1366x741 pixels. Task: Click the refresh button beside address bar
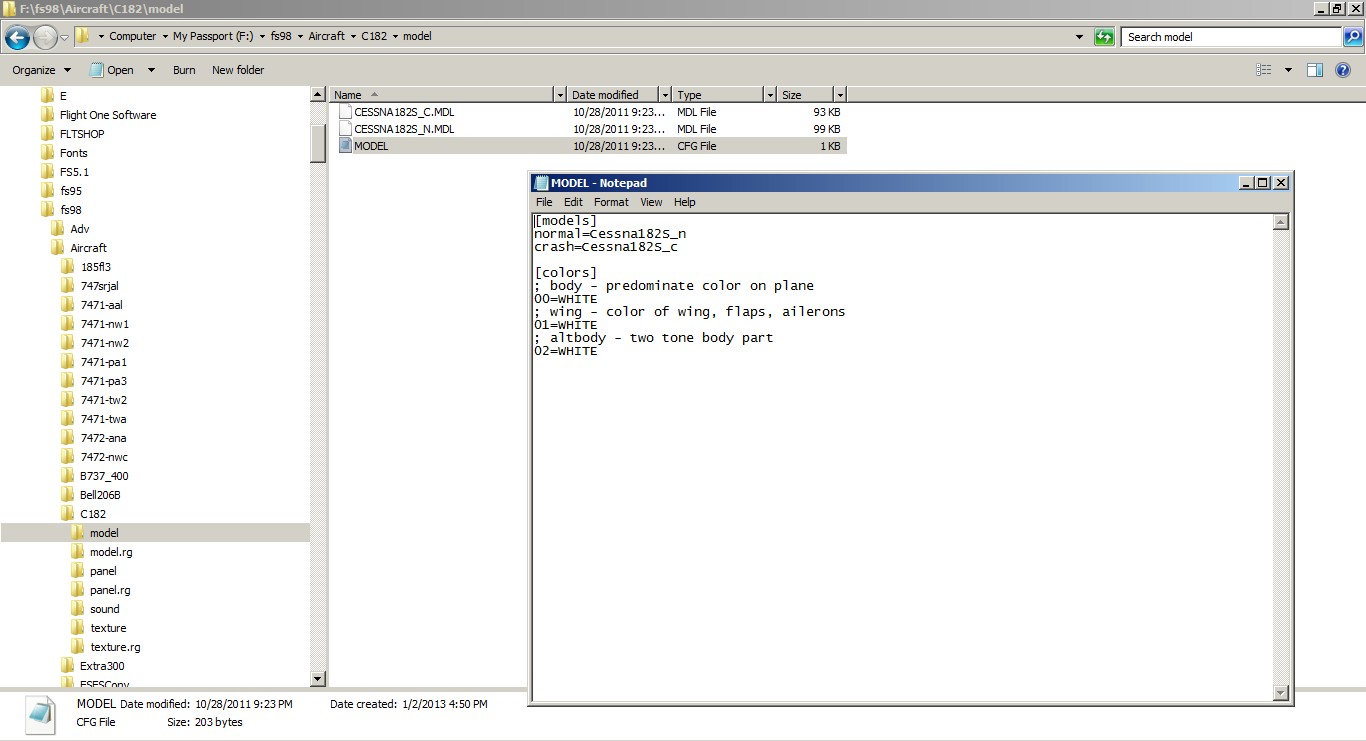pyautogui.click(x=1104, y=37)
